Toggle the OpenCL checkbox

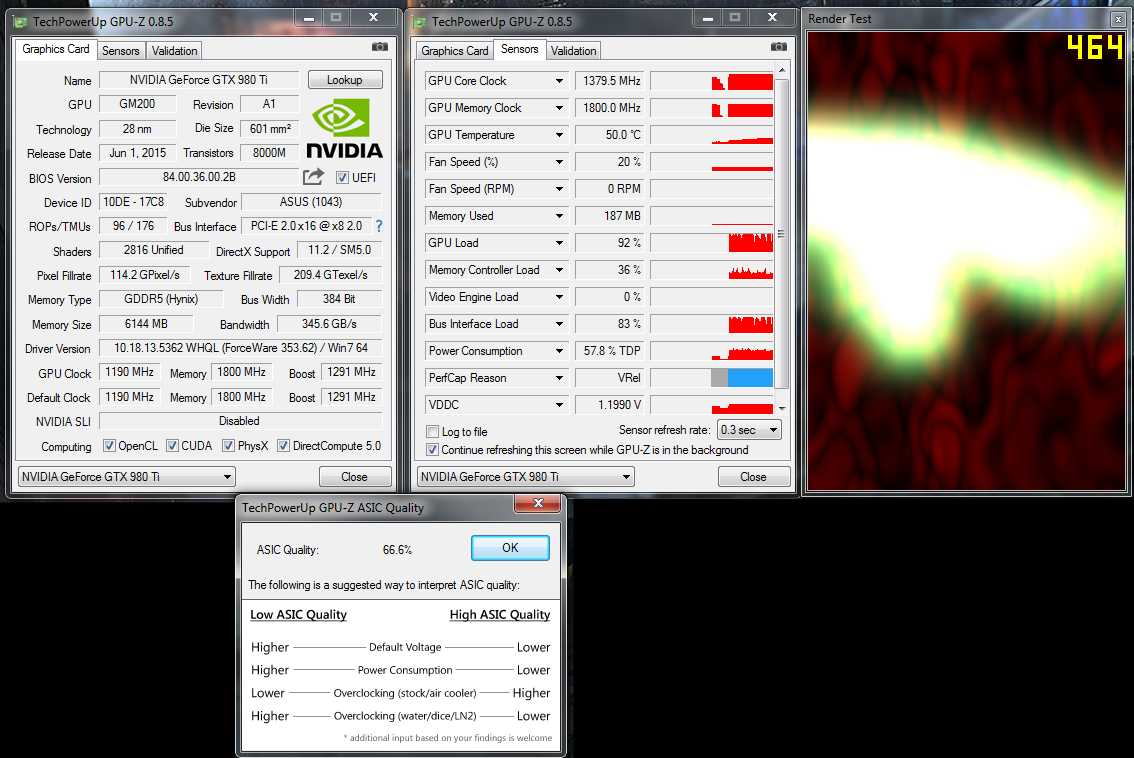point(109,446)
